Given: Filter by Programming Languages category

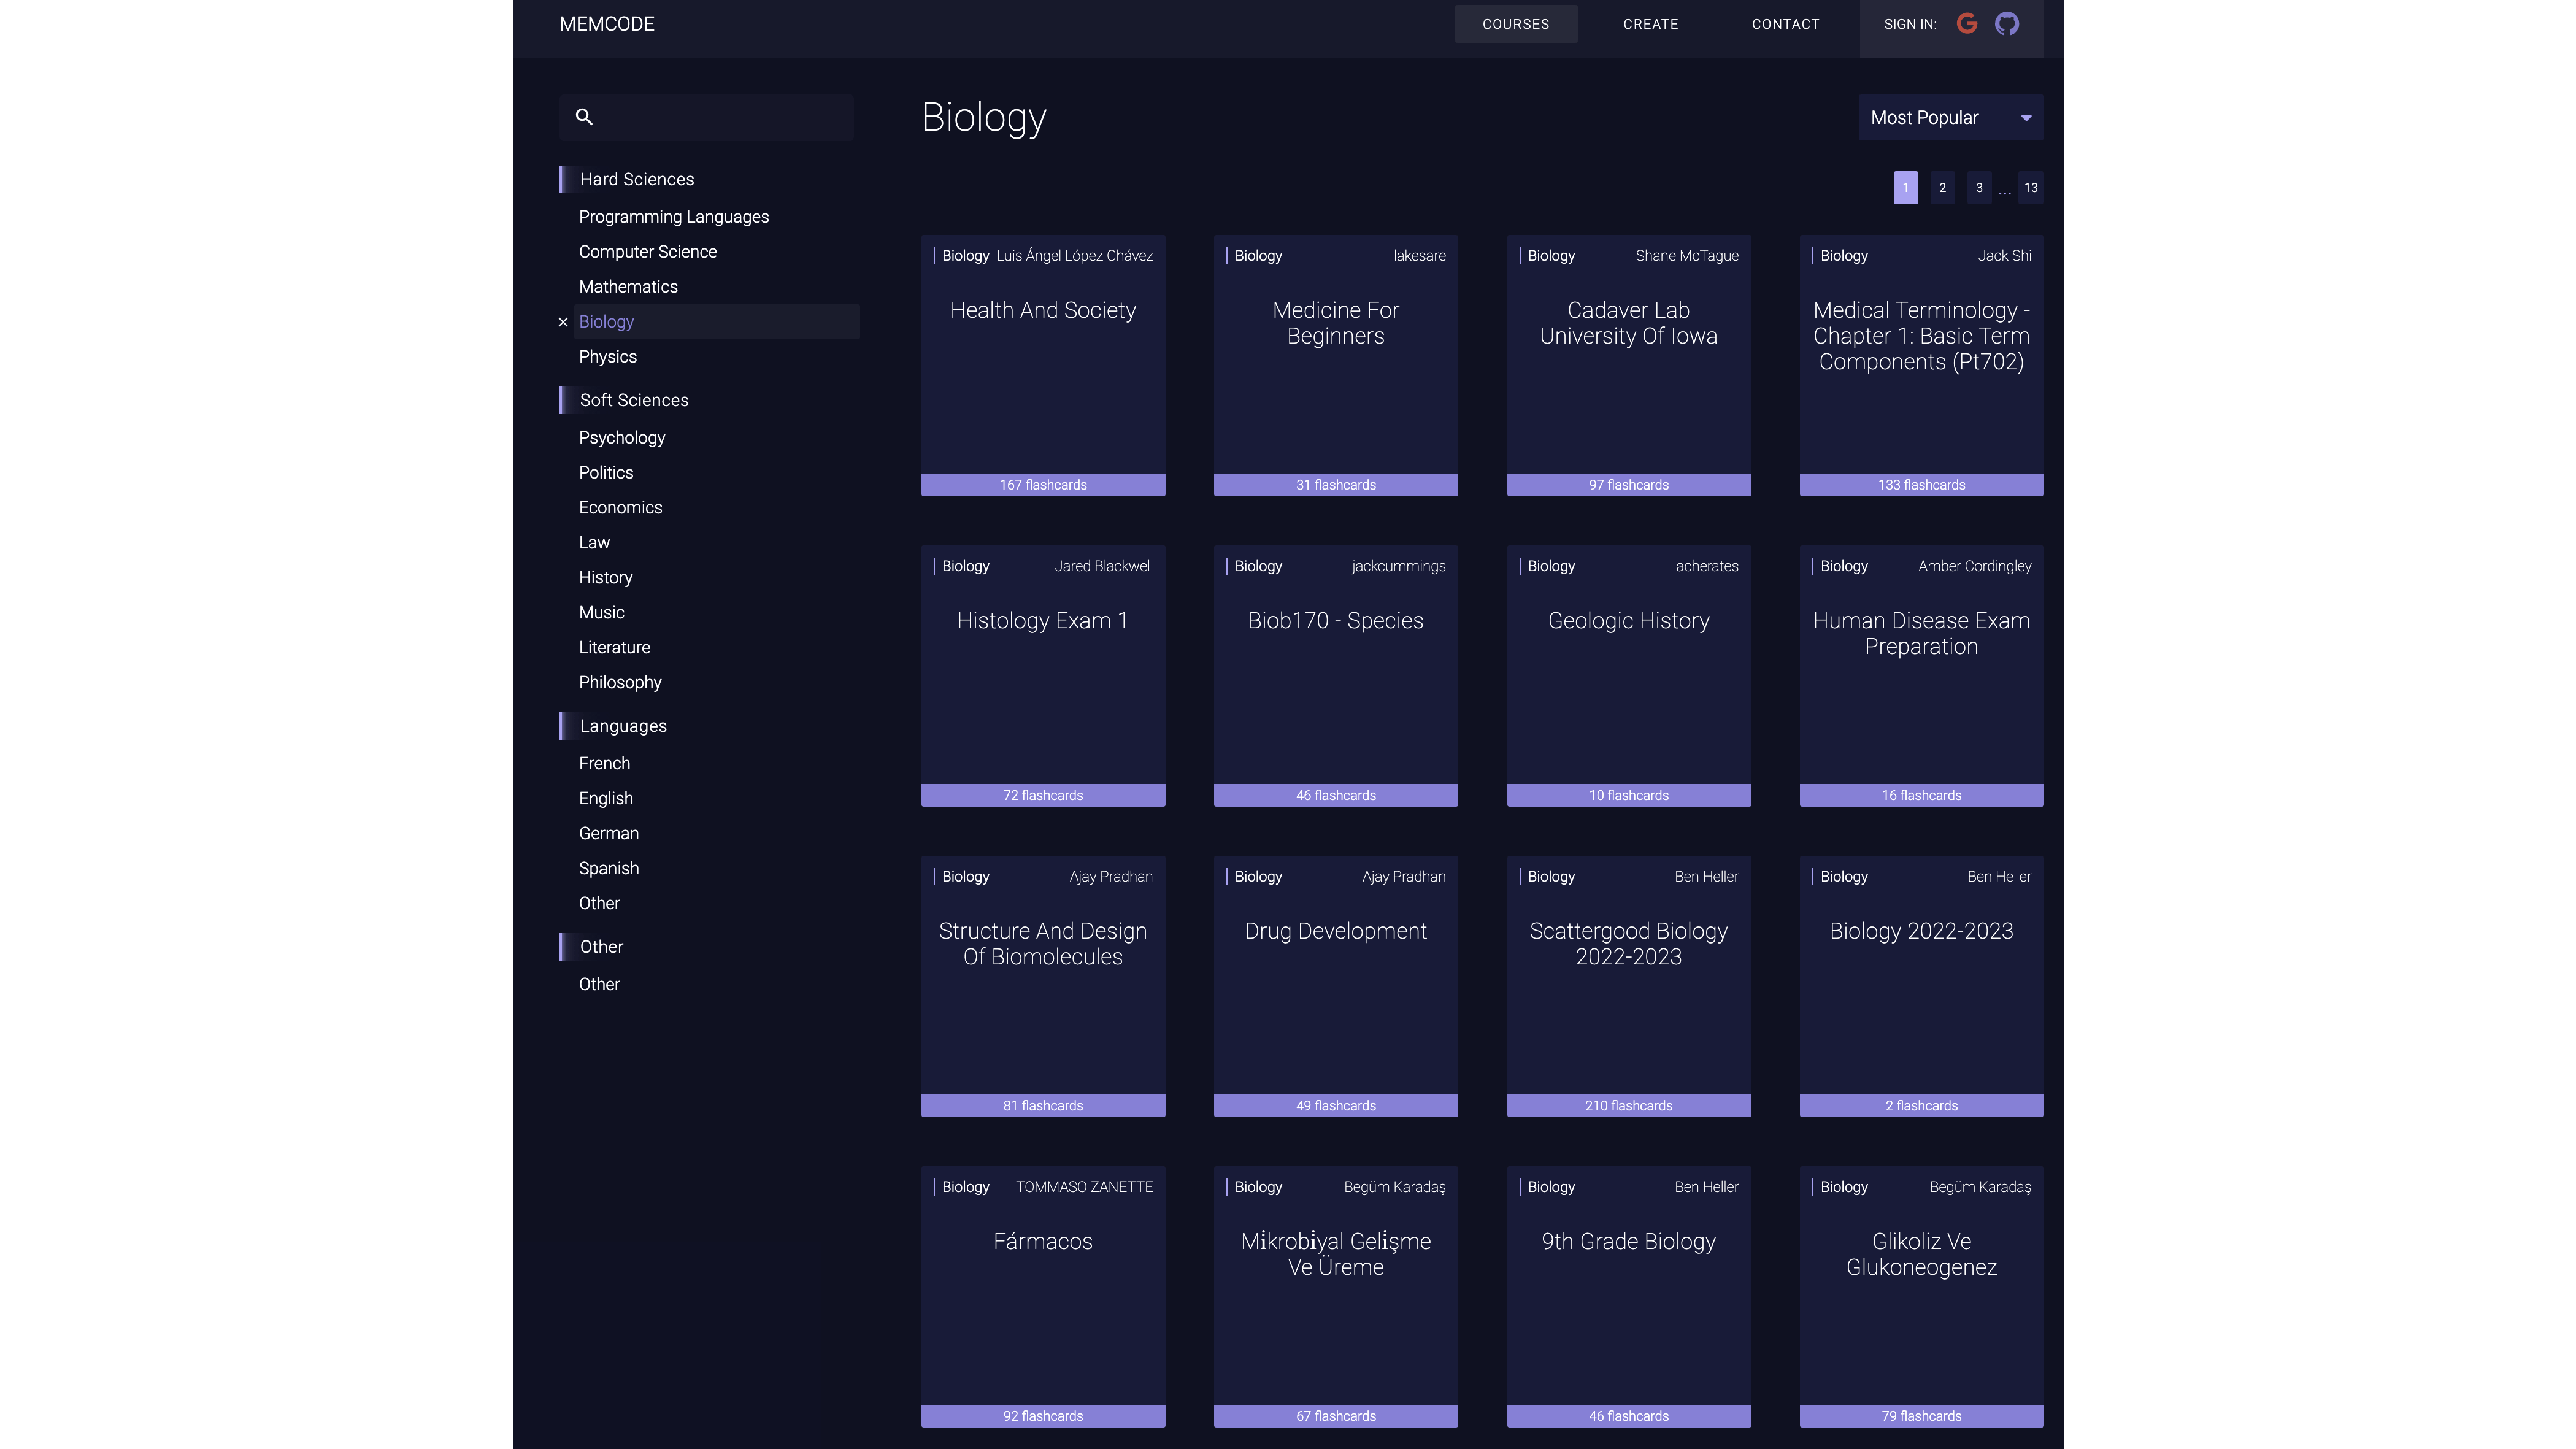Looking at the screenshot, I should point(673,217).
